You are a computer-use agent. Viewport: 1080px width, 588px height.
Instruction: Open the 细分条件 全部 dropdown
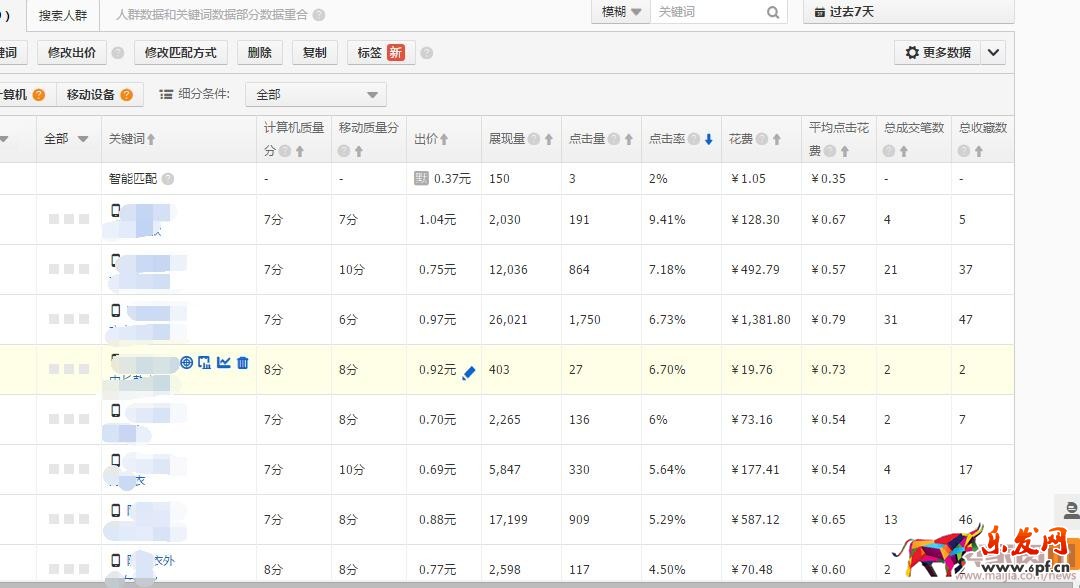(x=316, y=95)
